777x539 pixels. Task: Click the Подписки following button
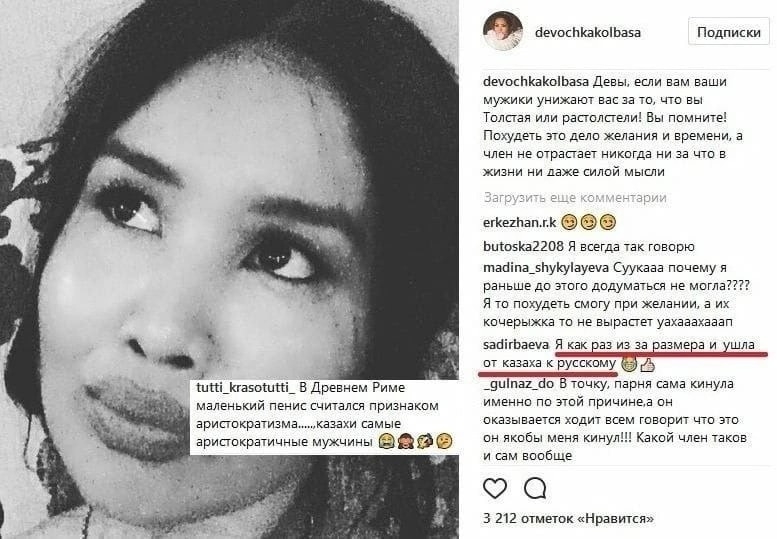tap(728, 32)
